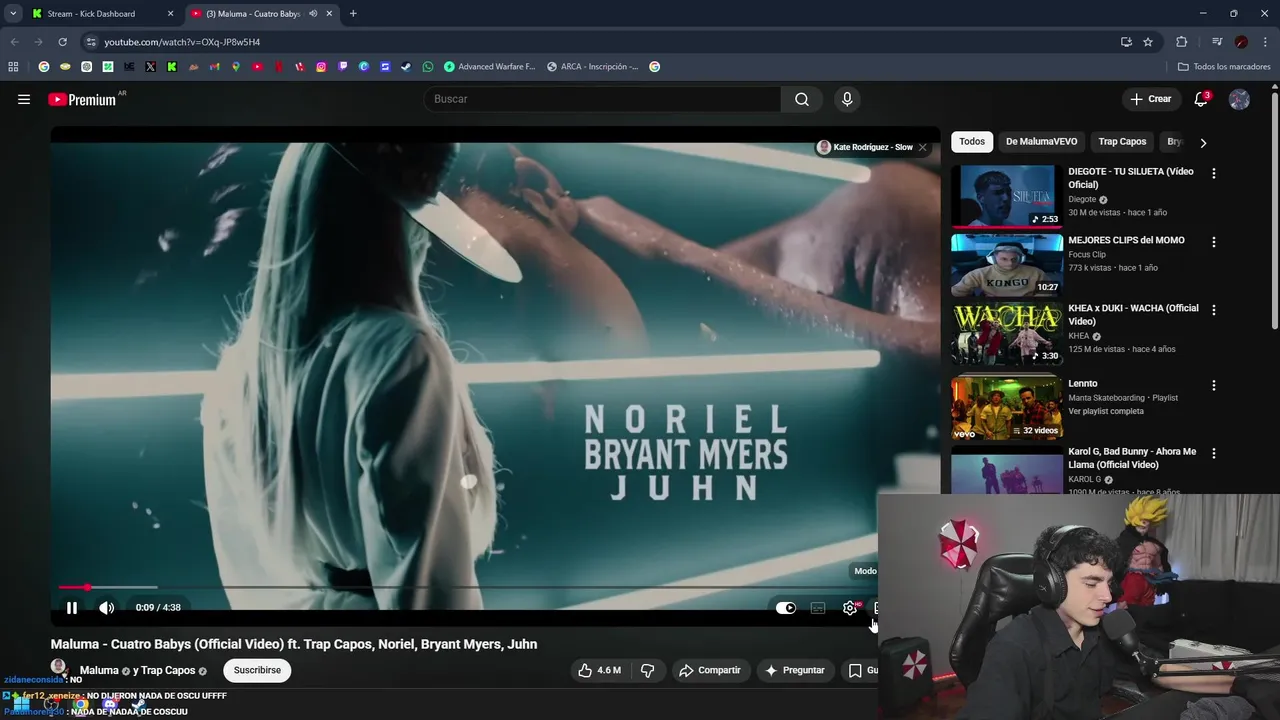Open the DIEGOTE - TU SILUETA thumbnail
The height and width of the screenshot is (720, 1280).
pyautogui.click(x=1007, y=196)
